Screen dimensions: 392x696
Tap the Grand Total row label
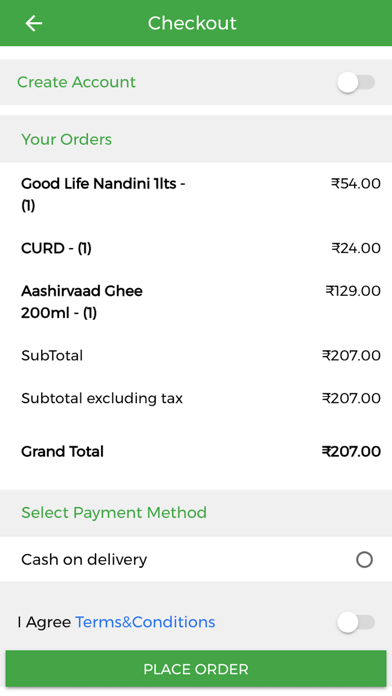click(x=63, y=451)
